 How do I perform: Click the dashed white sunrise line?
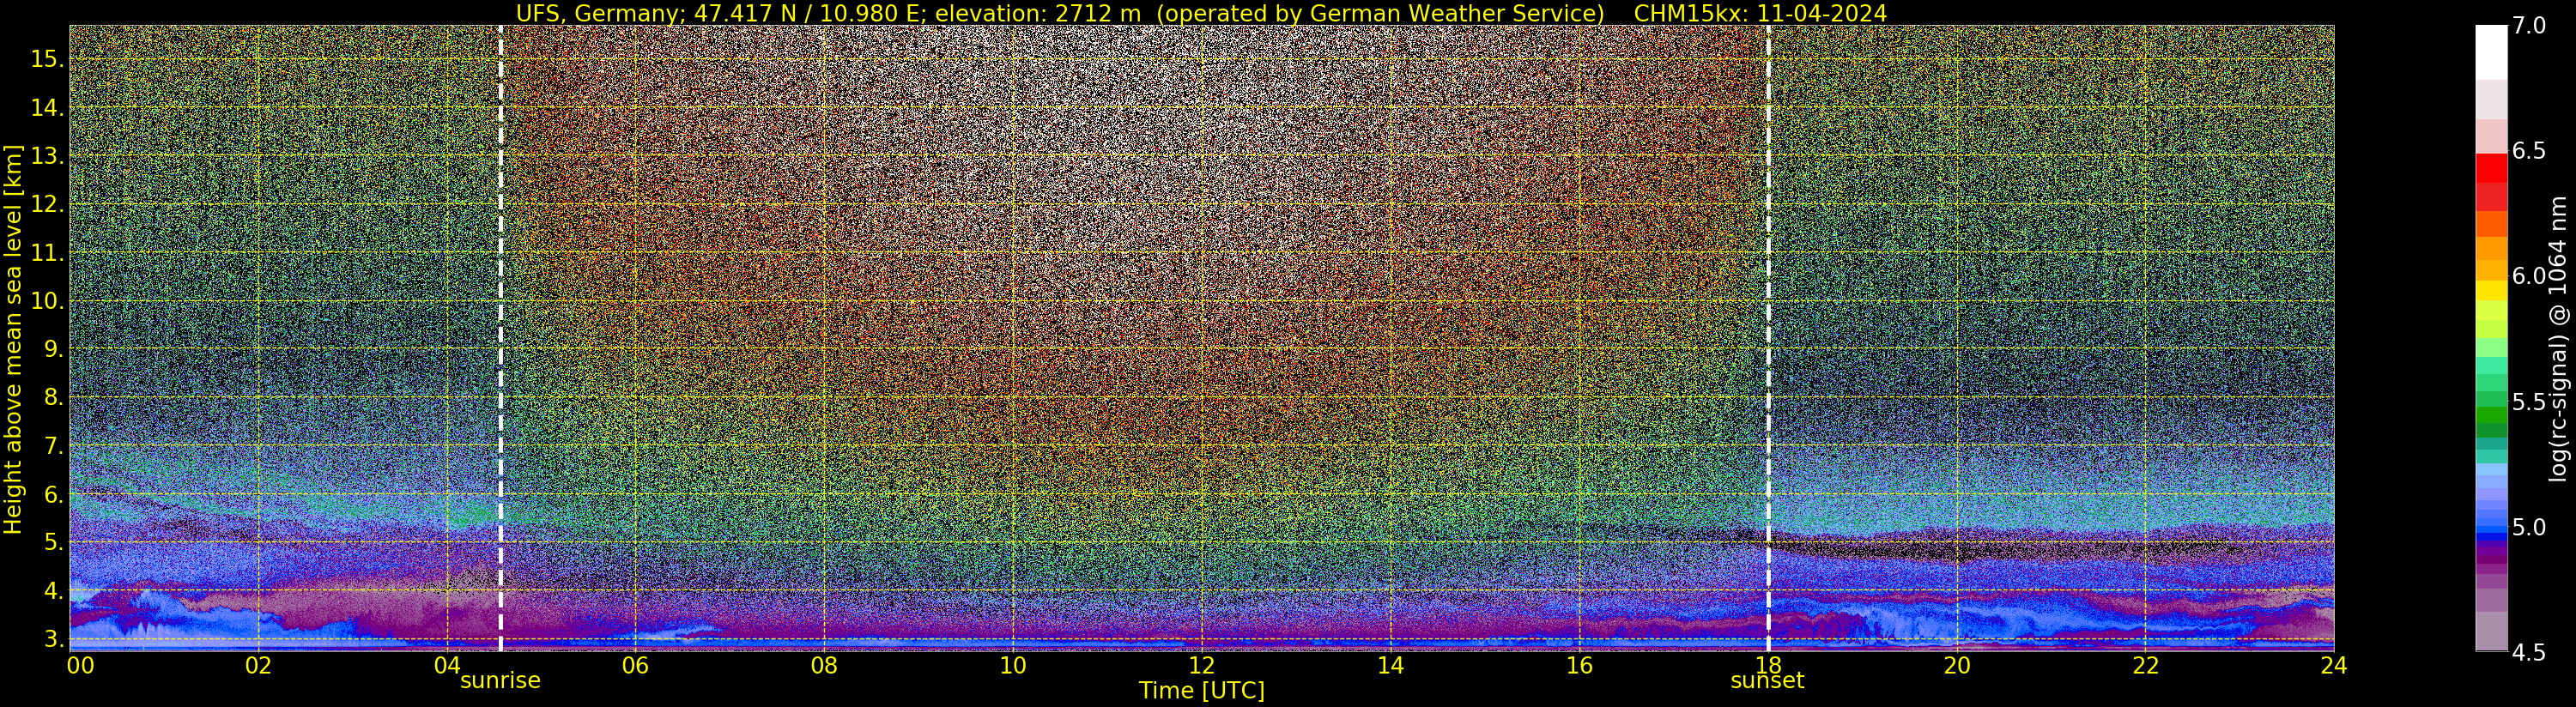[x=500, y=338]
